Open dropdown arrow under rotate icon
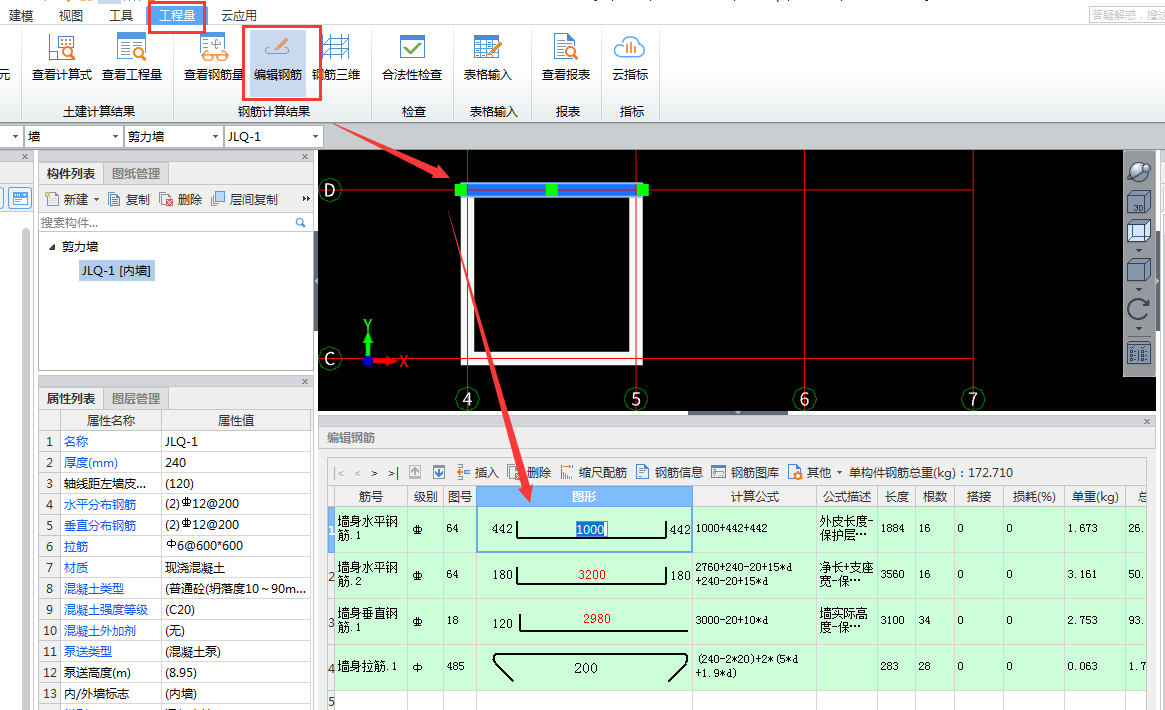 pos(1139,329)
